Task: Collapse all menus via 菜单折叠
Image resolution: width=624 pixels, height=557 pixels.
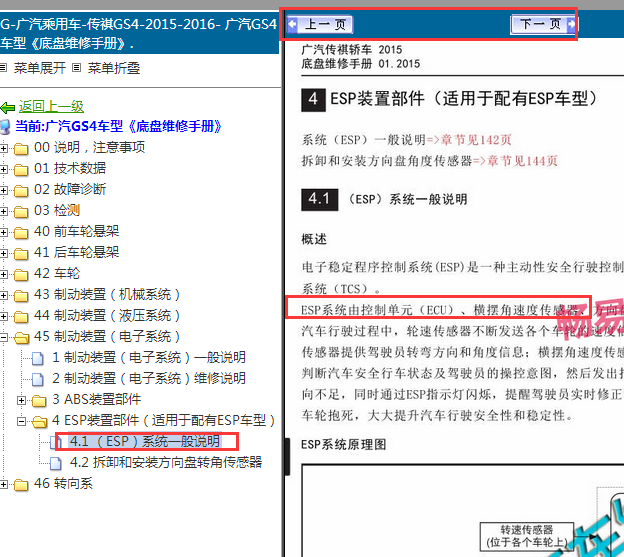Action: pyautogui.click(x=114, y=68)
